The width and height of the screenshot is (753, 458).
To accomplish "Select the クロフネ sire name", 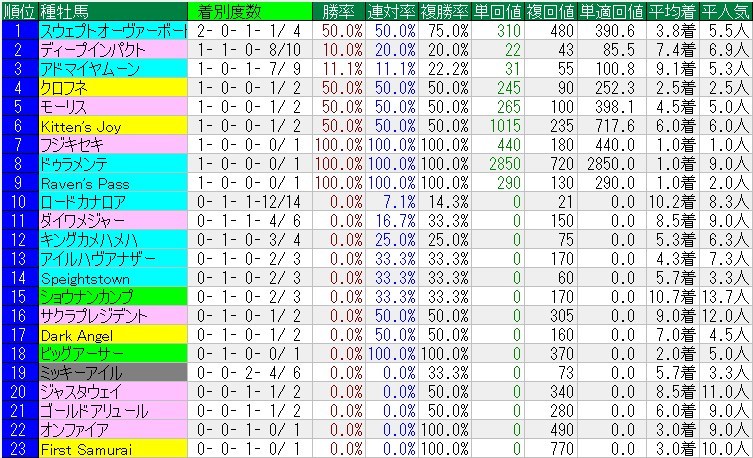I will pos(113,88).
